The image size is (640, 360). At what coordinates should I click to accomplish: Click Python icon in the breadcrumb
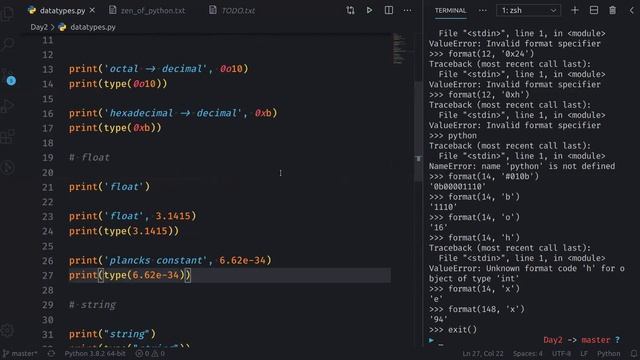coord(62,27)
